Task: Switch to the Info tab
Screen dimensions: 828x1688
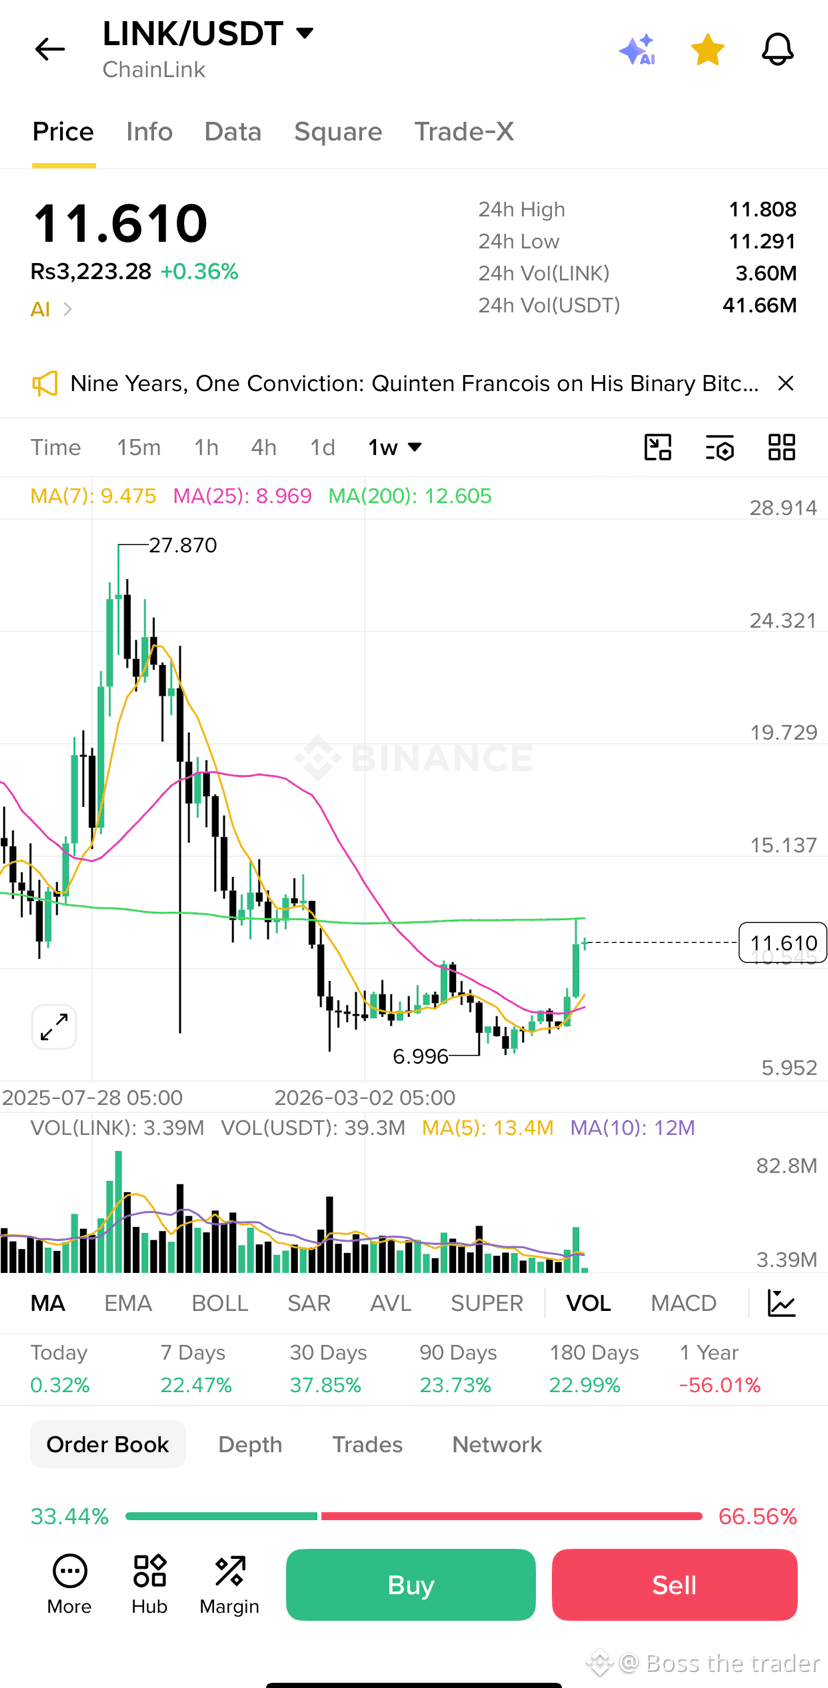Action: pos(149,132)
